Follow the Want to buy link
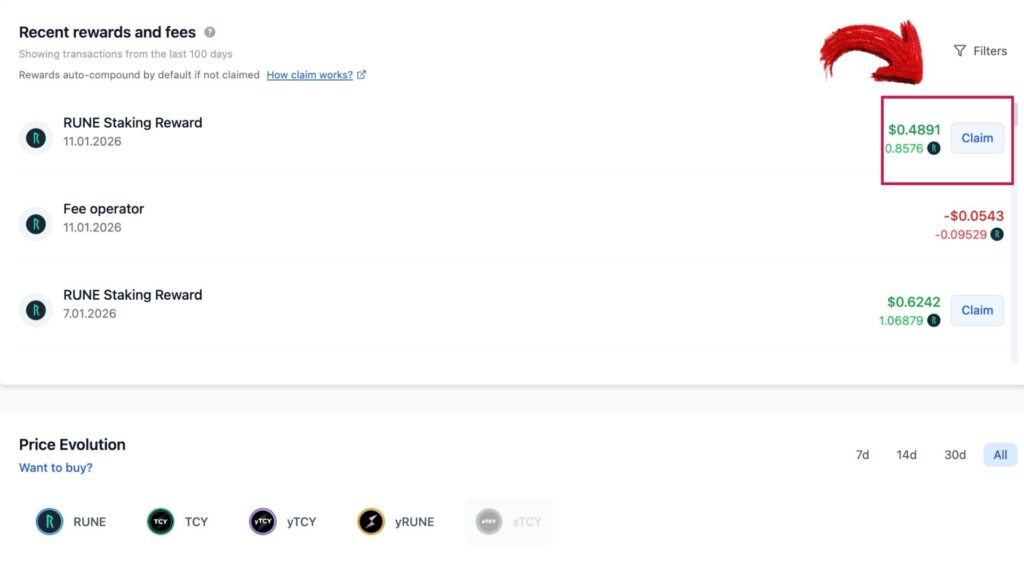Image resolution: width=1024 pixels, height=576 pixels. [x=56, y=468]
